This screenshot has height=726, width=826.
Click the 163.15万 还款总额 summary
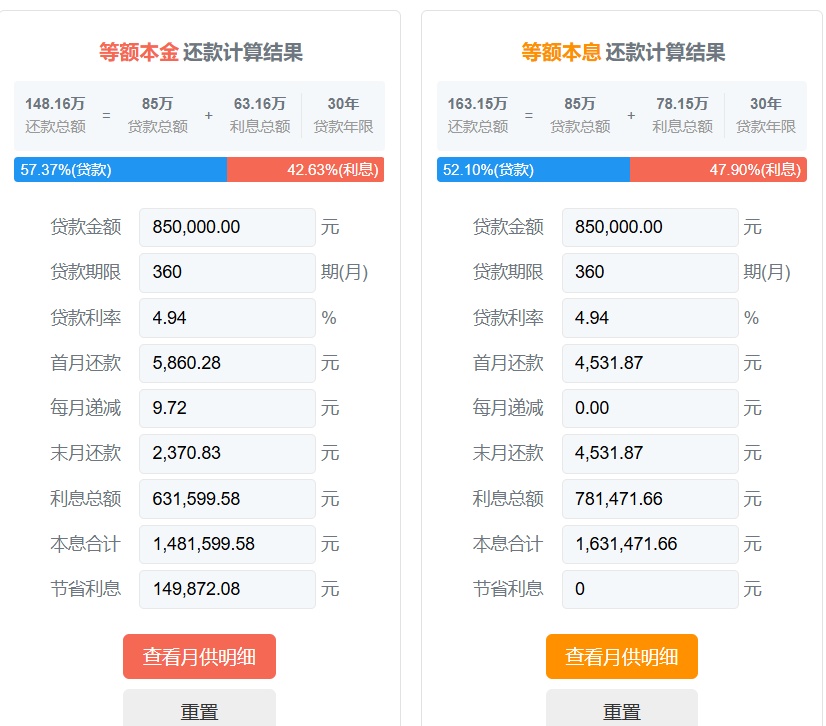[477, 115]
